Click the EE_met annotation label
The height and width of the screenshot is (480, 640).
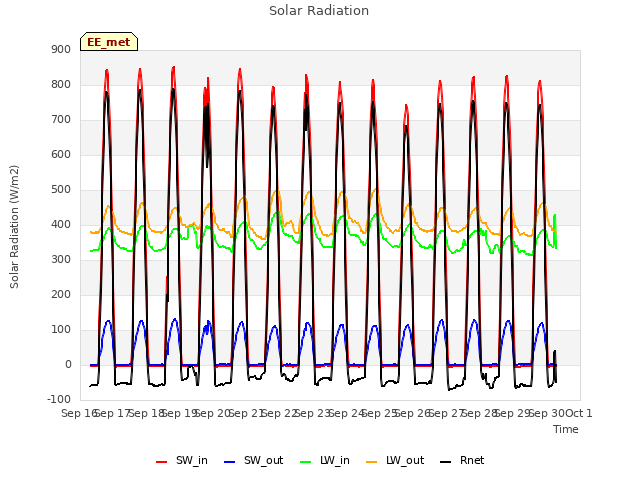[109, 42]
